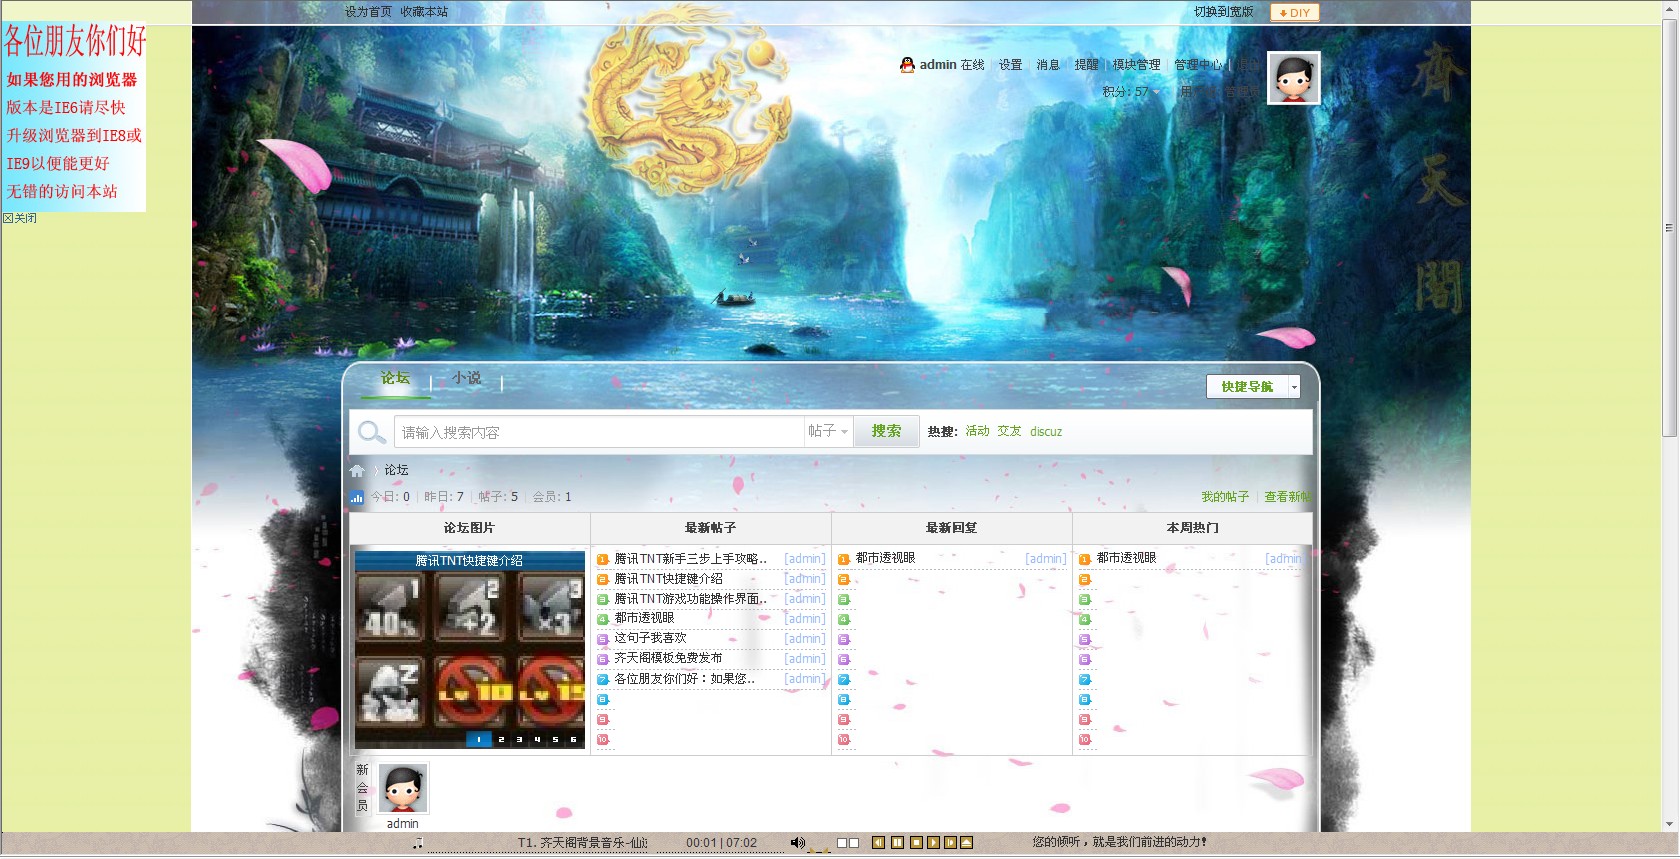This screenshot has height=859, width=1680.
Task: Pause the background music
Action: [898, 843]
